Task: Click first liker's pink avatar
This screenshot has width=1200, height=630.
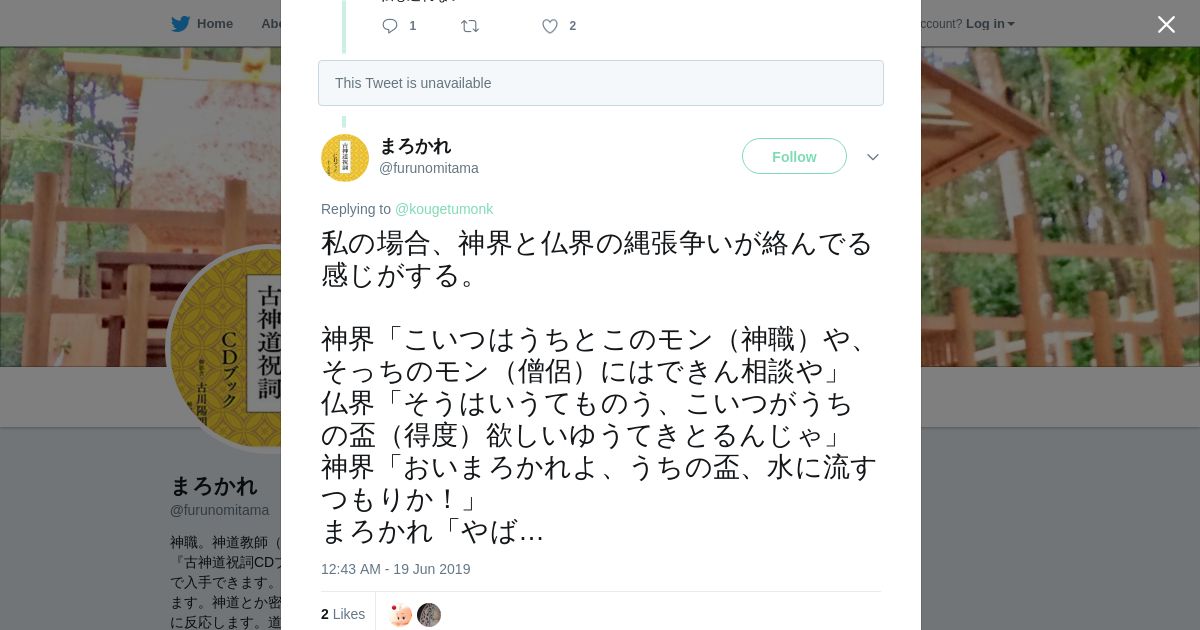Action: 401,615
